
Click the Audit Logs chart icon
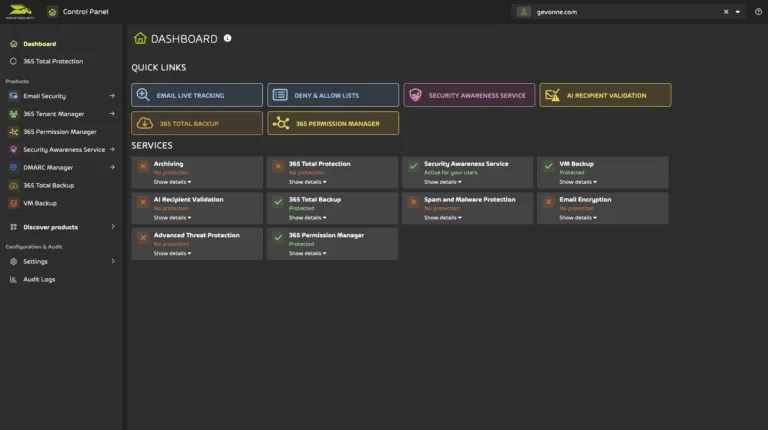[x=14, y=279]
